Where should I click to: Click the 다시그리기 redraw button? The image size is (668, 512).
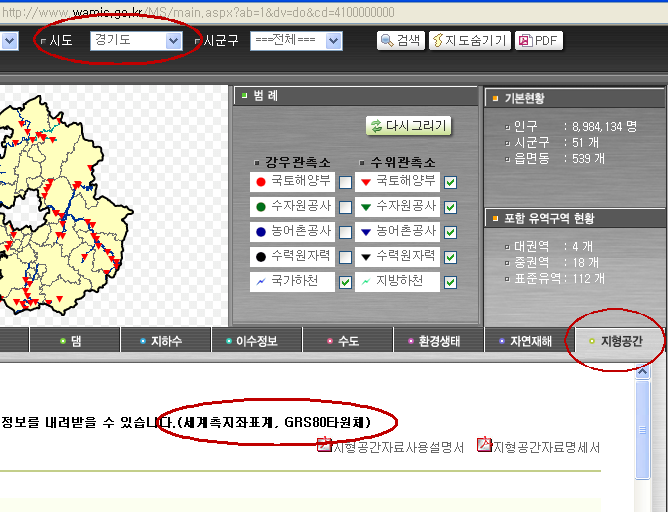pos(409,126)
